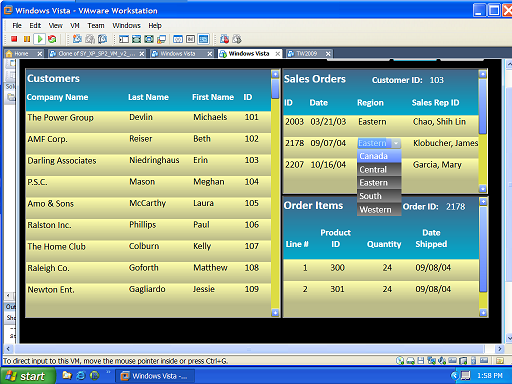Click the Unity mode toolbar icon
The image size is (512, 384).
pos(161,39)
